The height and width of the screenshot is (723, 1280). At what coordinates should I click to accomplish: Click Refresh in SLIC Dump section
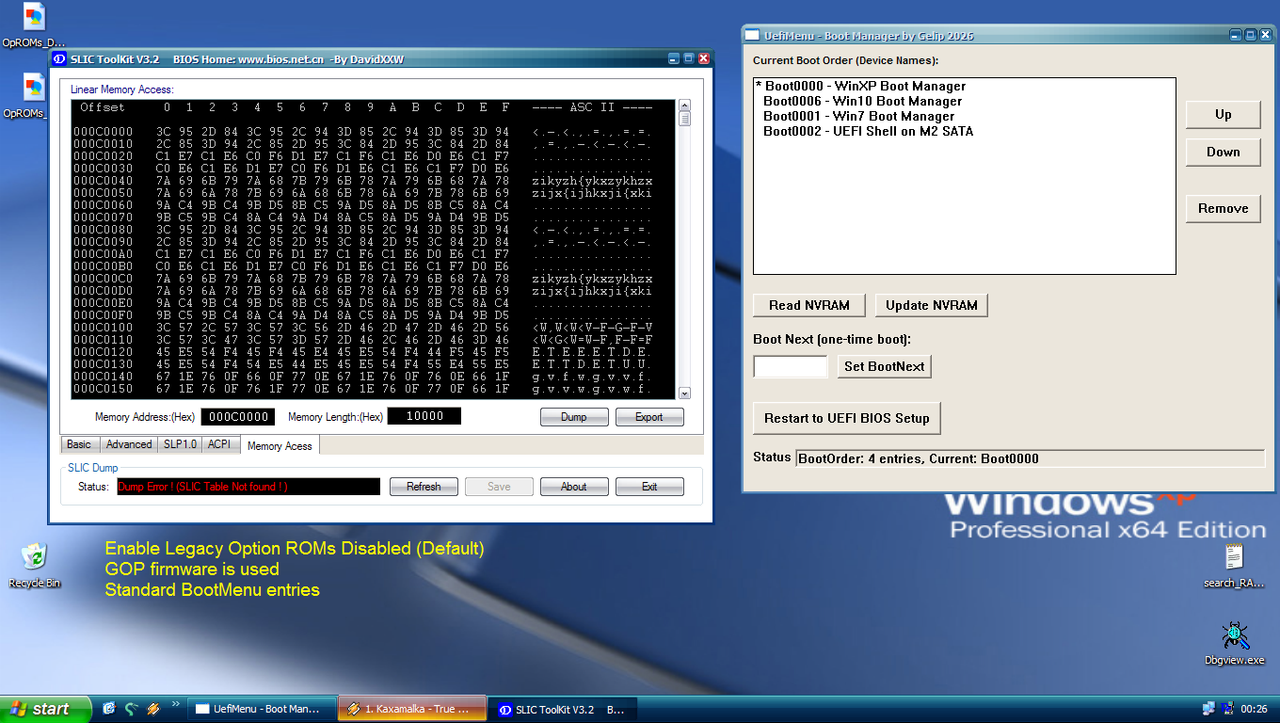(x=423, y=486)
